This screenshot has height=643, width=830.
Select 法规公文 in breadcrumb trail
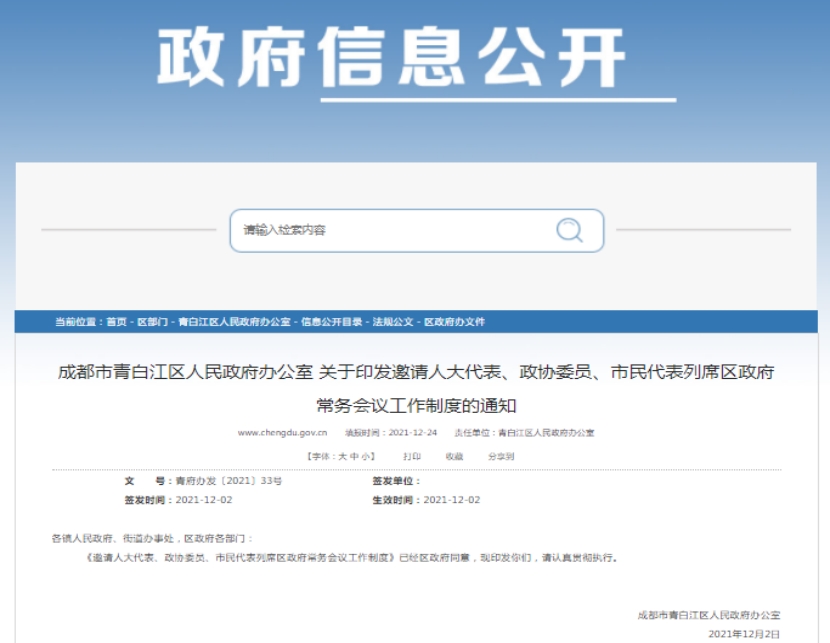393,322
